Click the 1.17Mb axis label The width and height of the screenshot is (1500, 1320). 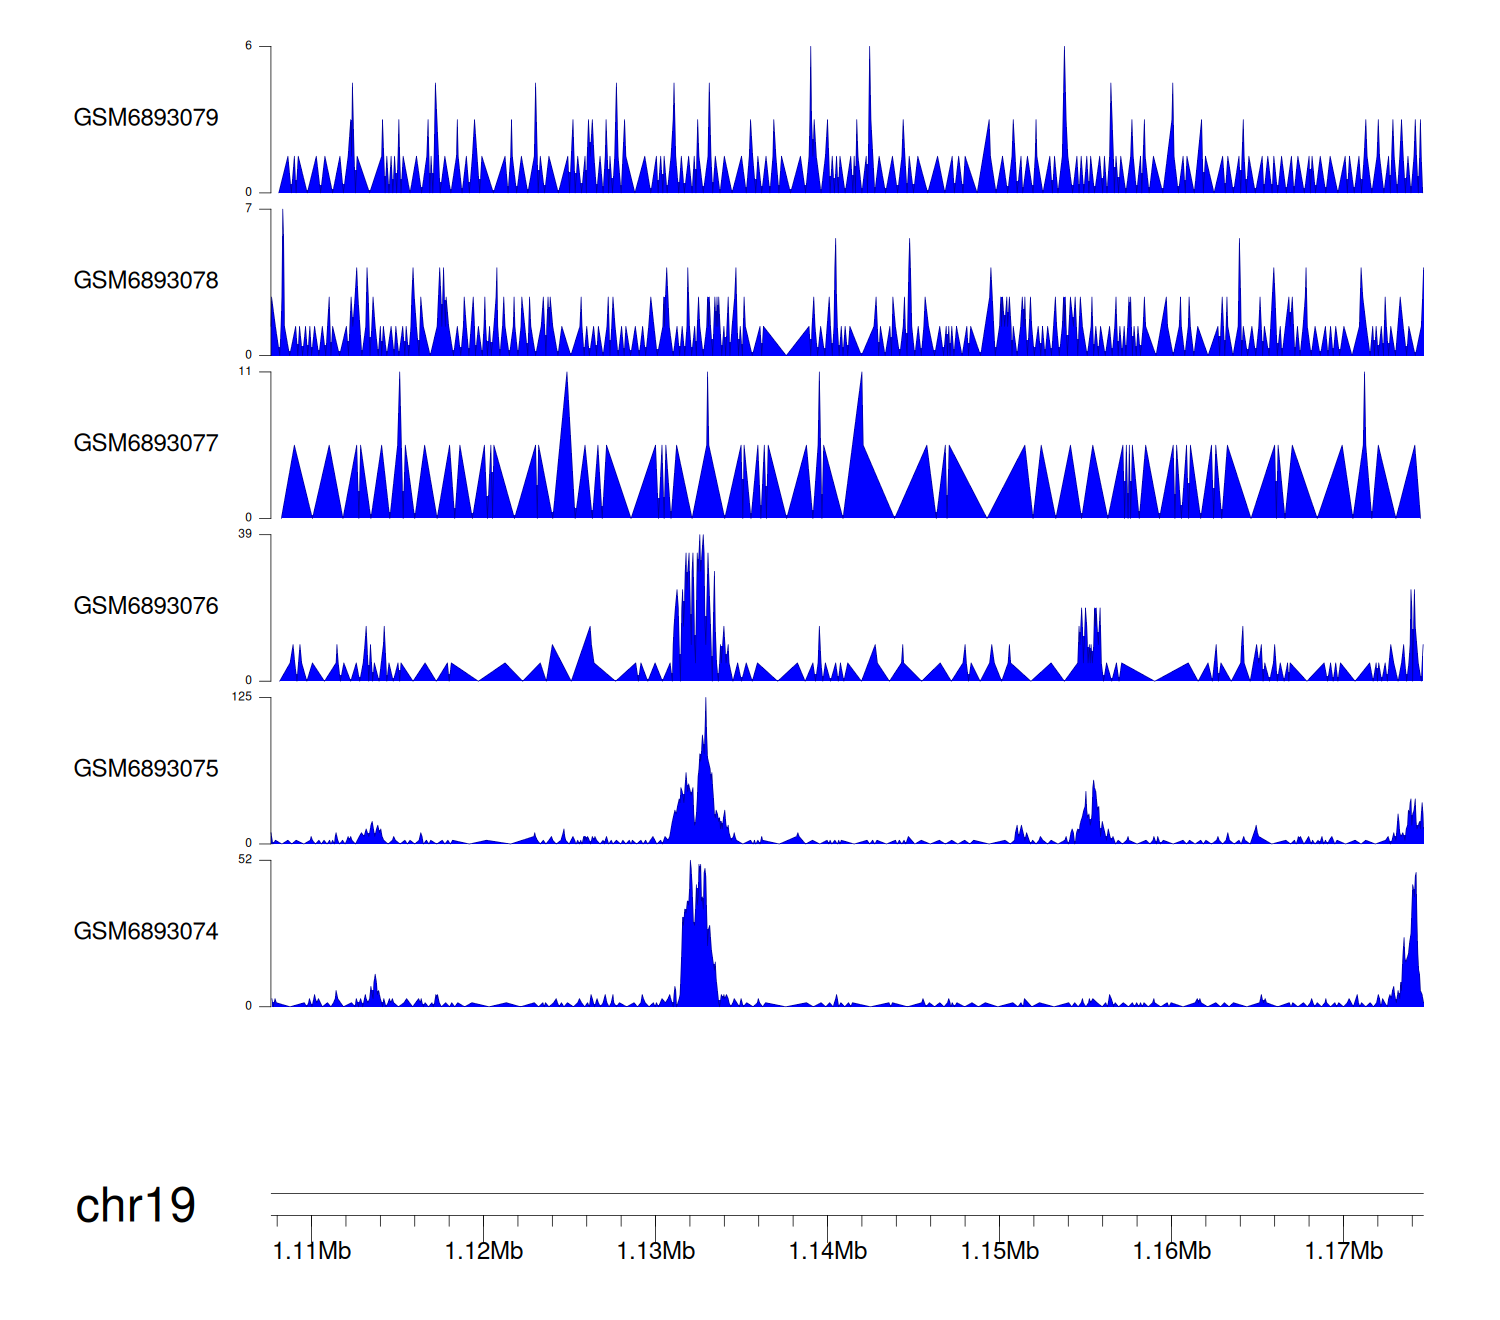click(1344, 1251)
